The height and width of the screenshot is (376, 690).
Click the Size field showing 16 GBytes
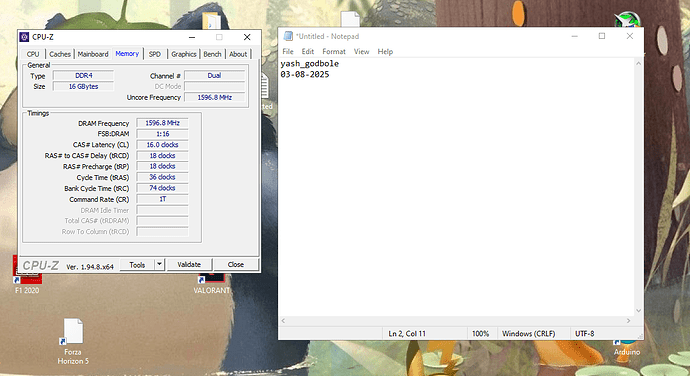click(x=84, y=87)
